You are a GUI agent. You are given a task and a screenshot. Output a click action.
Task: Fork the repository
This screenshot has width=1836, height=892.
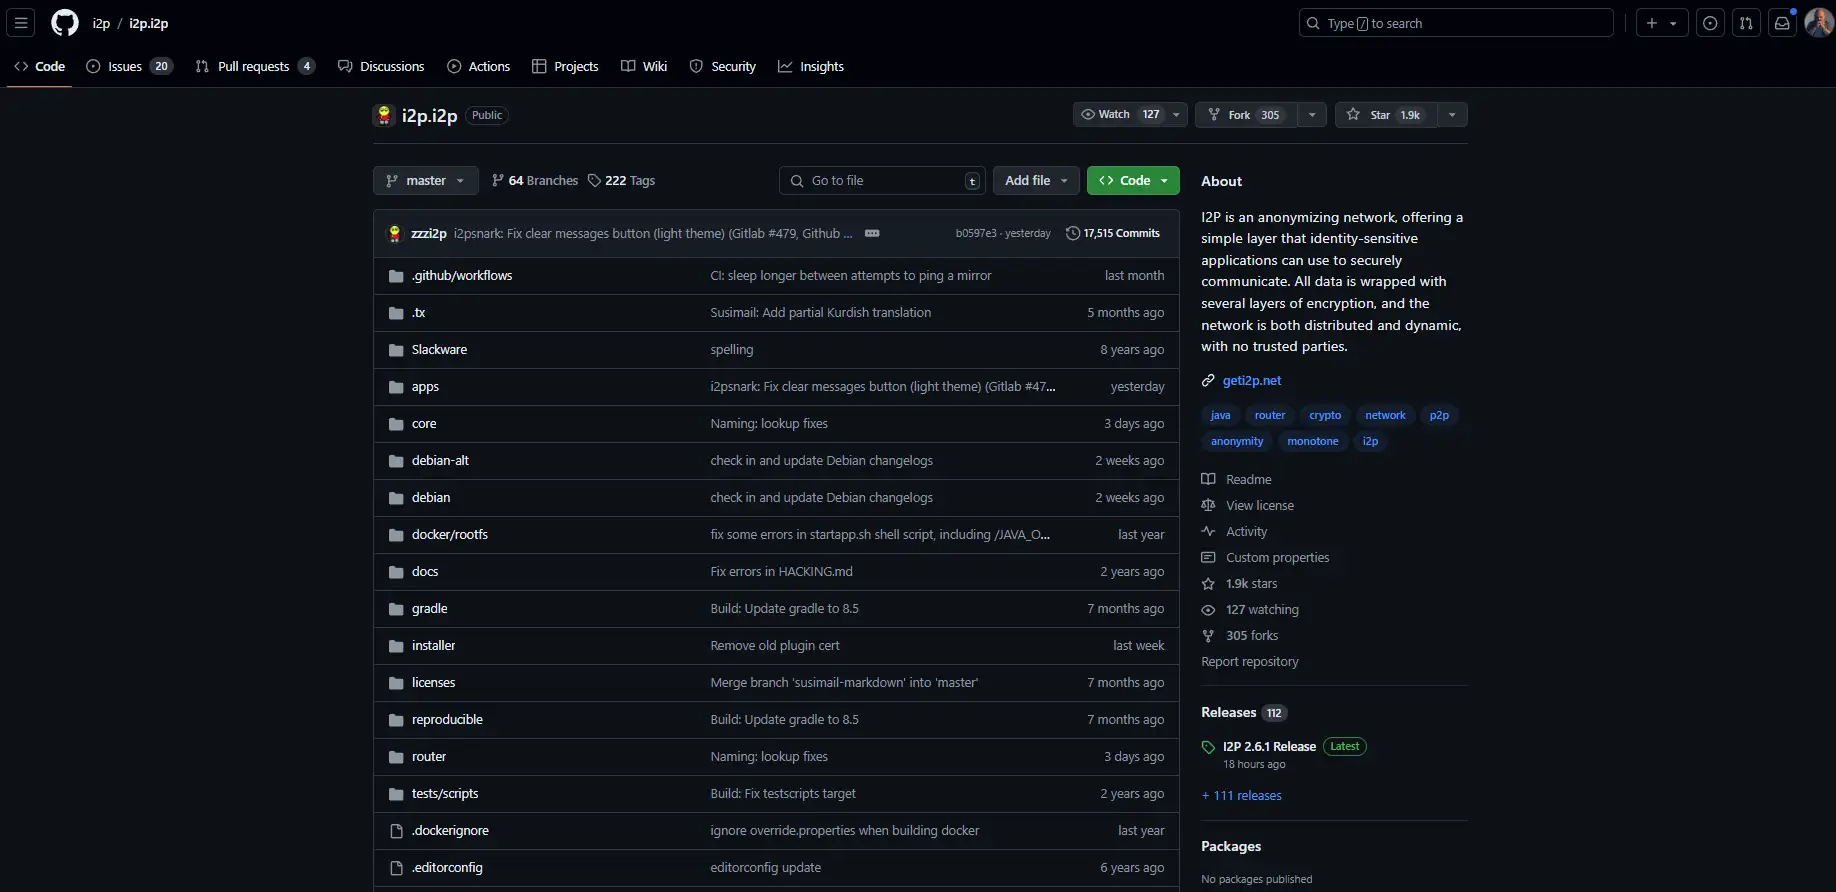[1245, 115]
